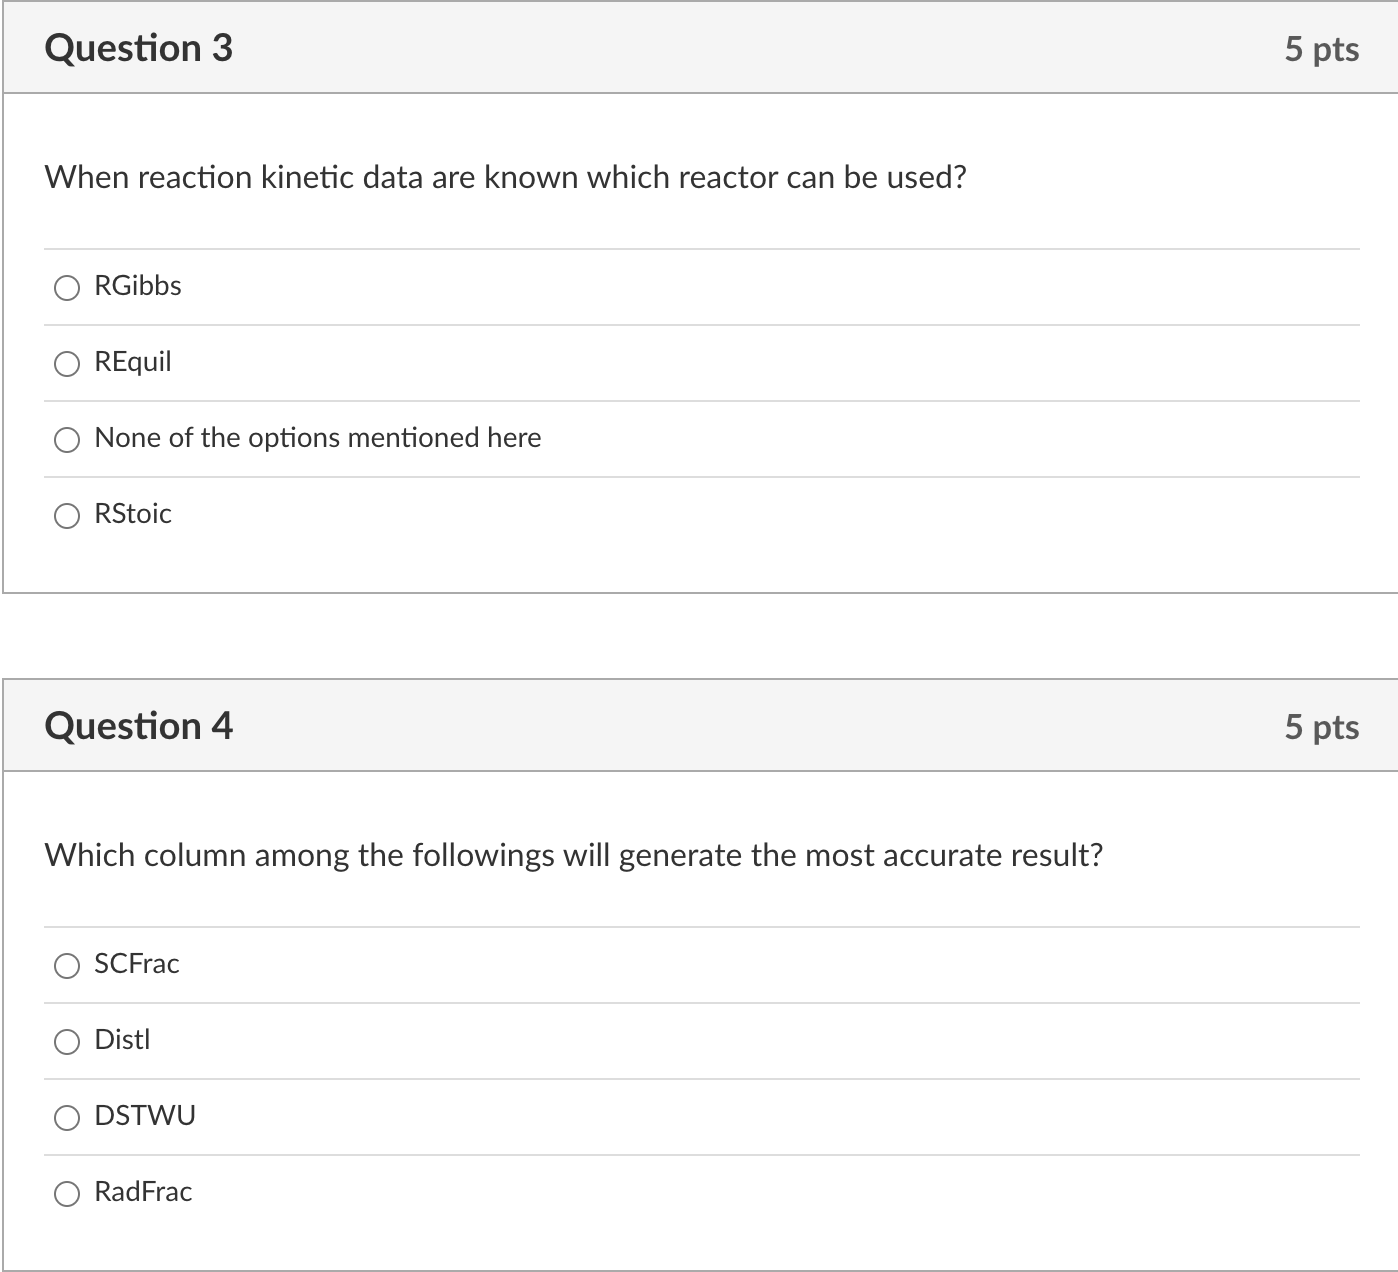Select the Distl radio button

click(67, 1042)
